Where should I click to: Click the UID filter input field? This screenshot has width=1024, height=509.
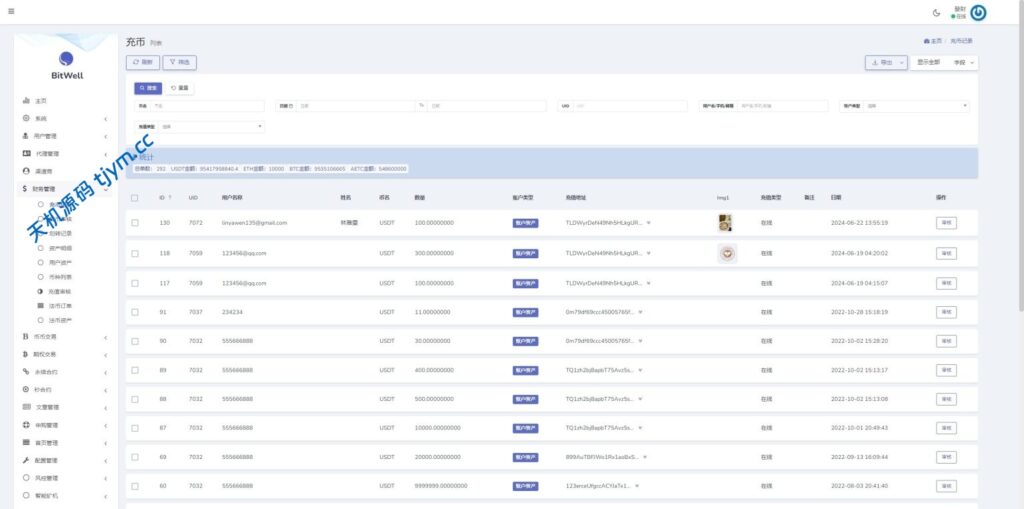pyautogui.click(x=630, y=105)
